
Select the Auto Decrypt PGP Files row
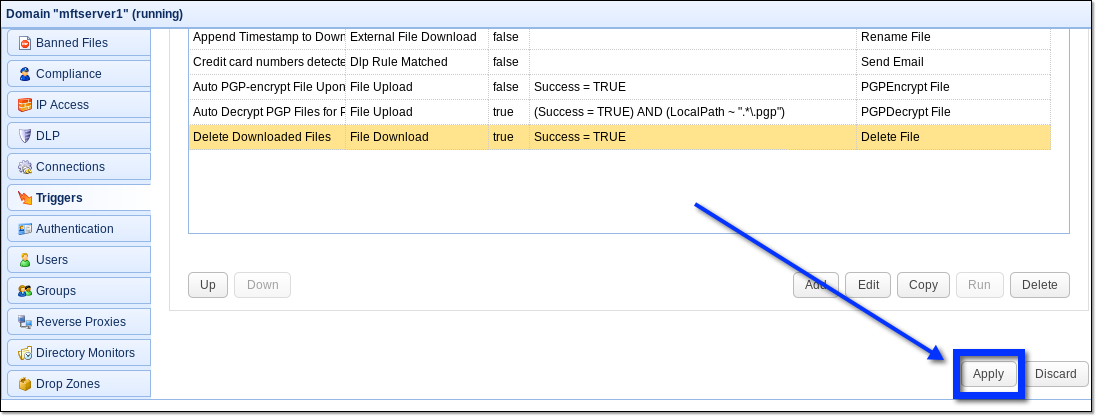(x=268, y=112)
